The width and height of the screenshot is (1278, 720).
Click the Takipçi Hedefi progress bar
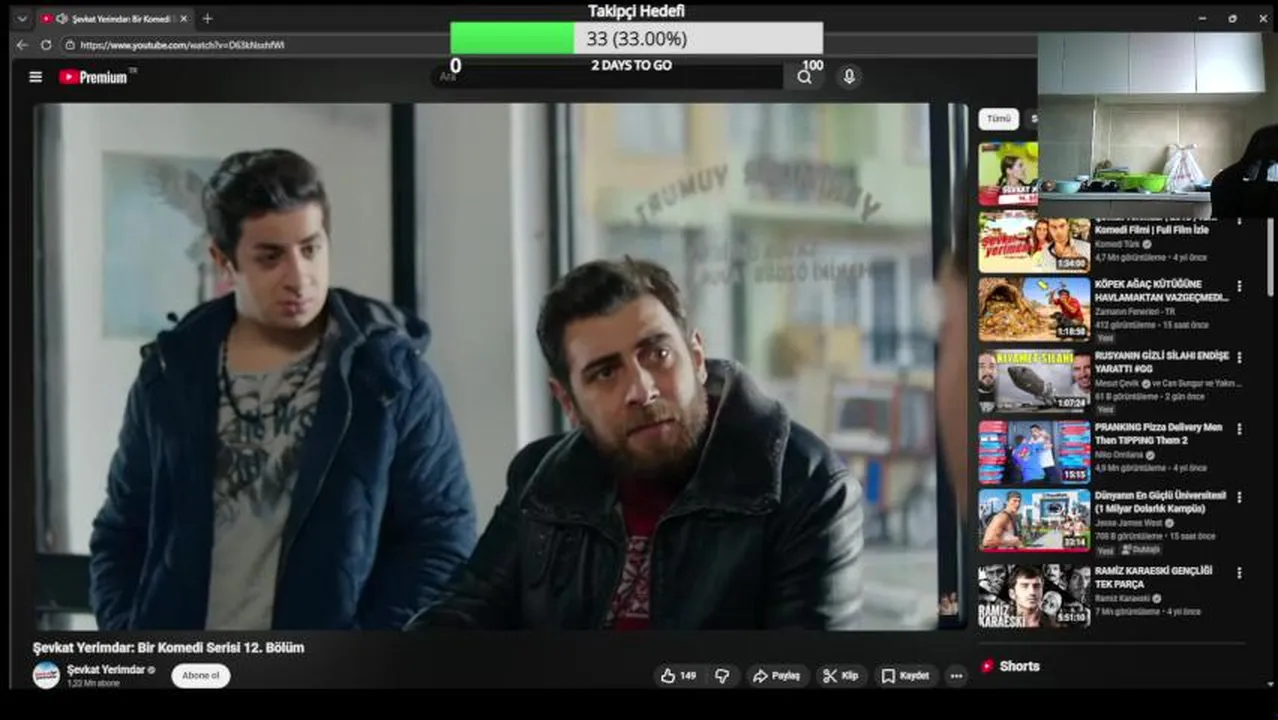click(636, 38)
